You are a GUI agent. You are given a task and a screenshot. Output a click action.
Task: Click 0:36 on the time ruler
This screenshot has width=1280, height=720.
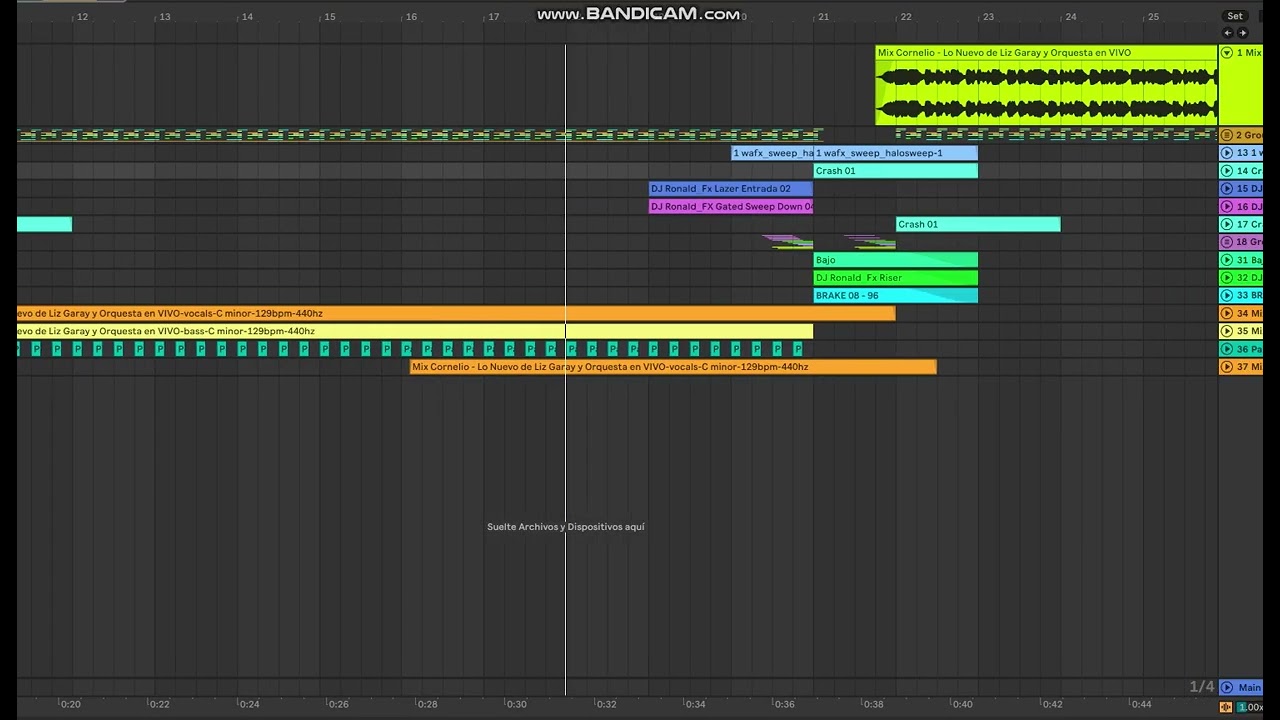click(785, 704)
